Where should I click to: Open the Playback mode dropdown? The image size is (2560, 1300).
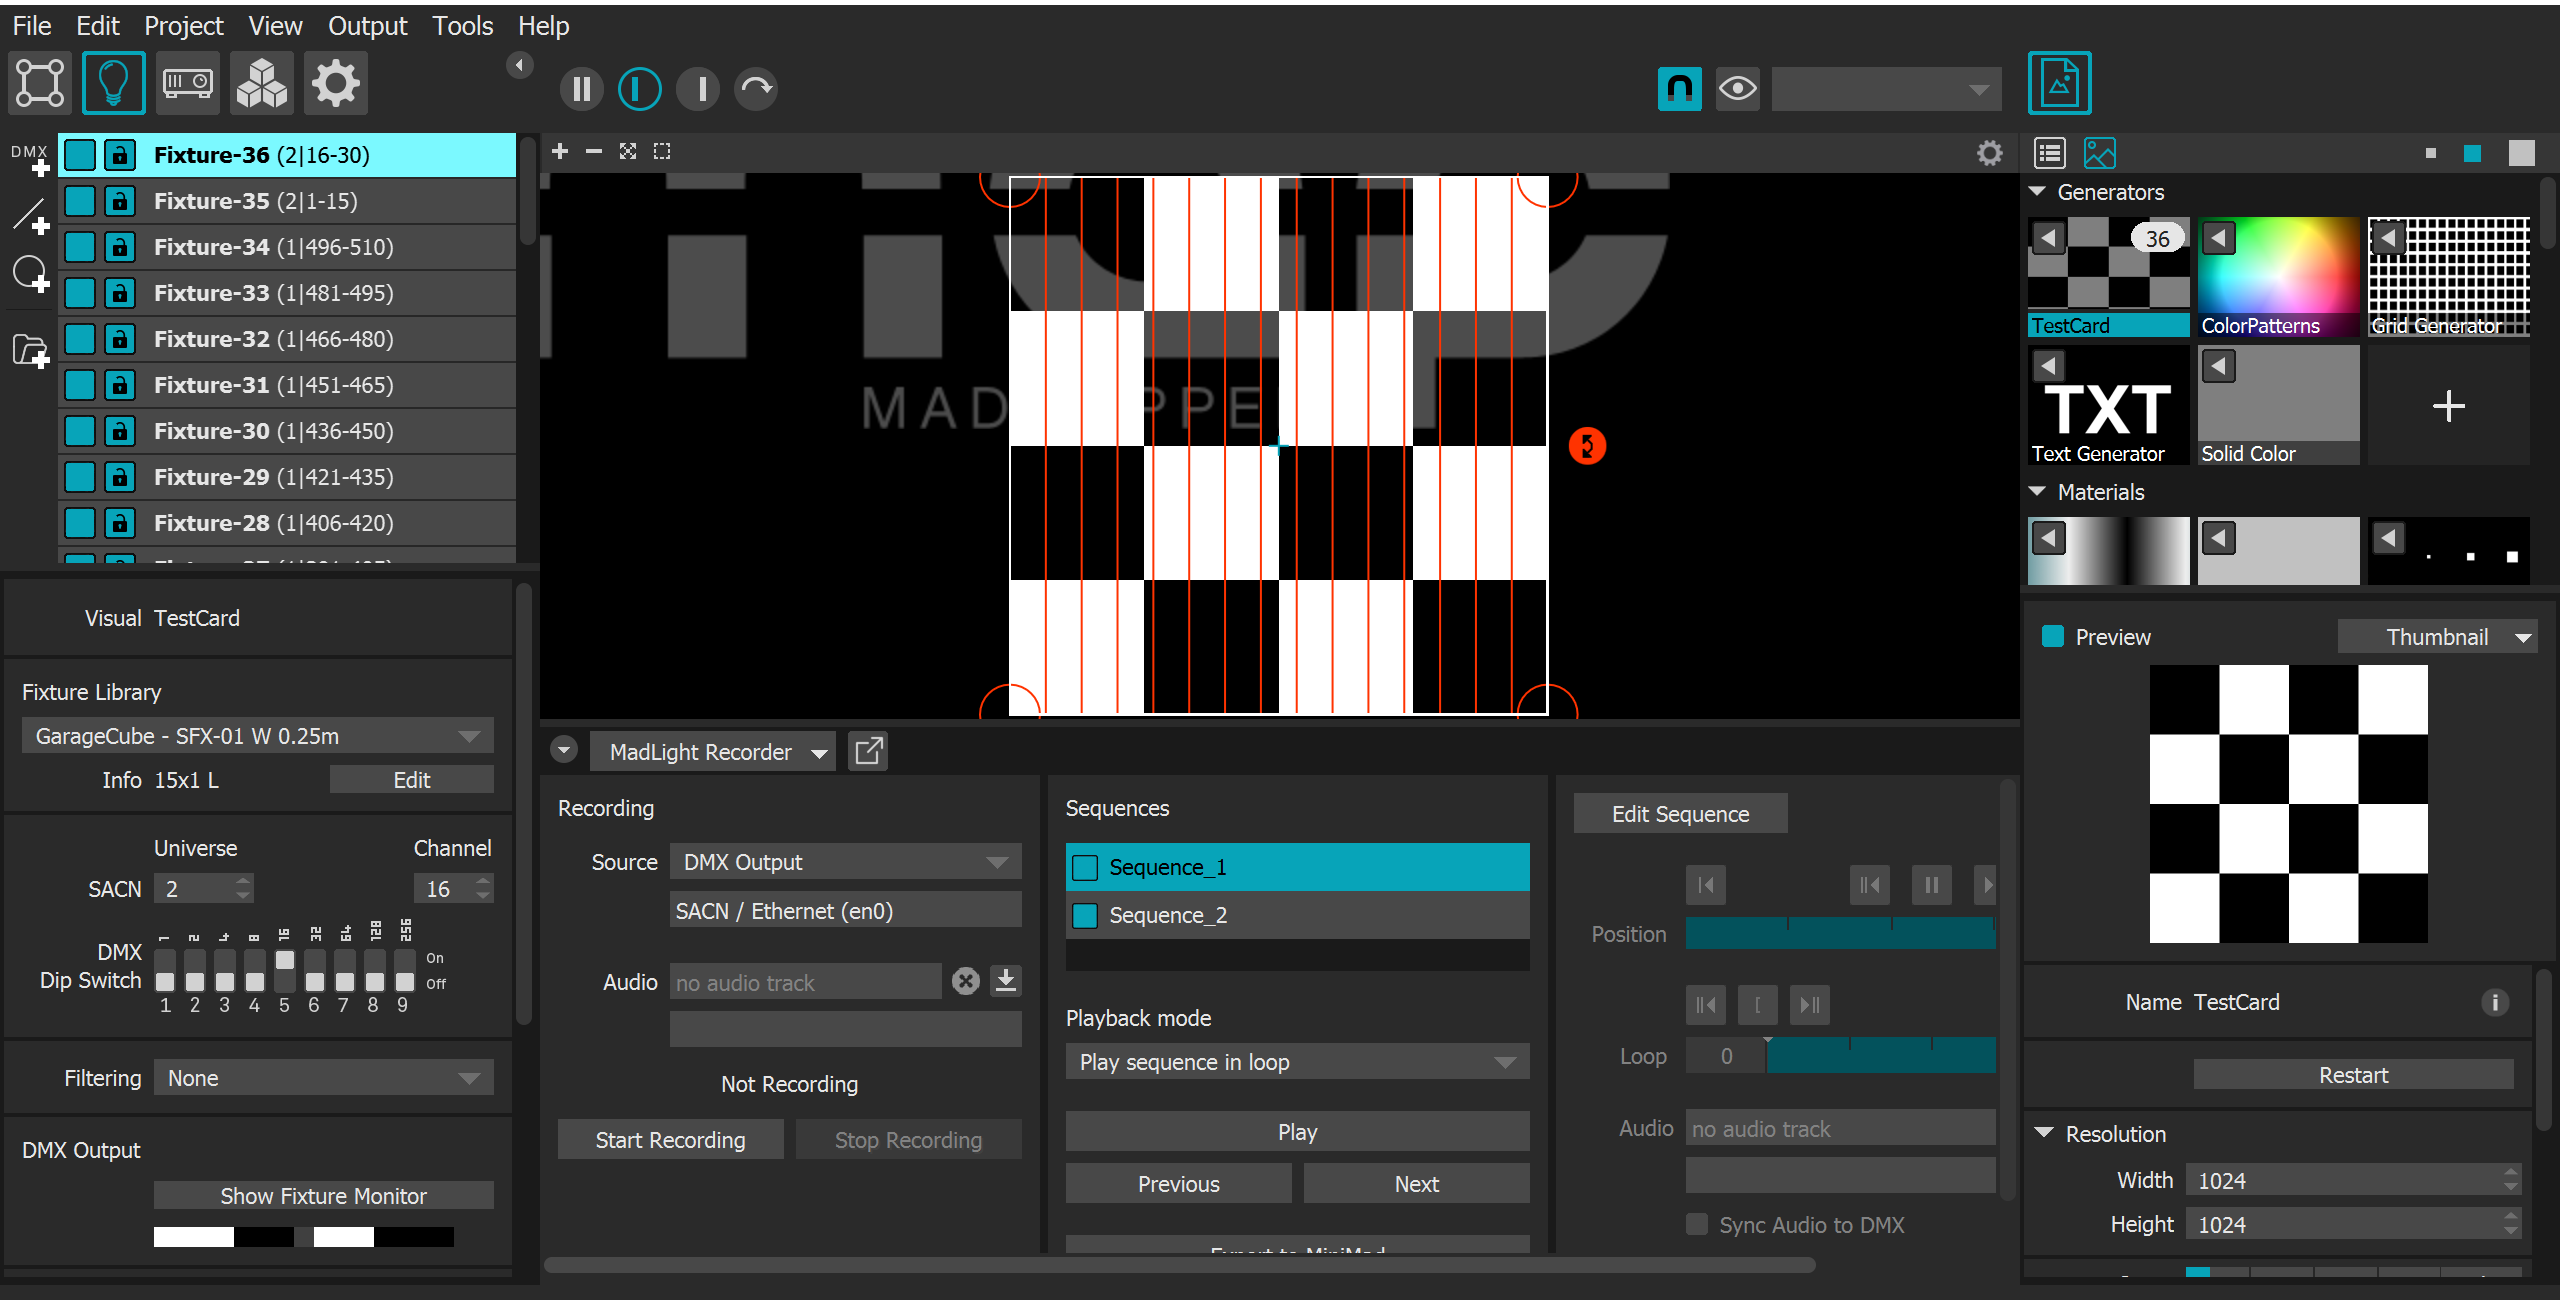point(1297,1061)
